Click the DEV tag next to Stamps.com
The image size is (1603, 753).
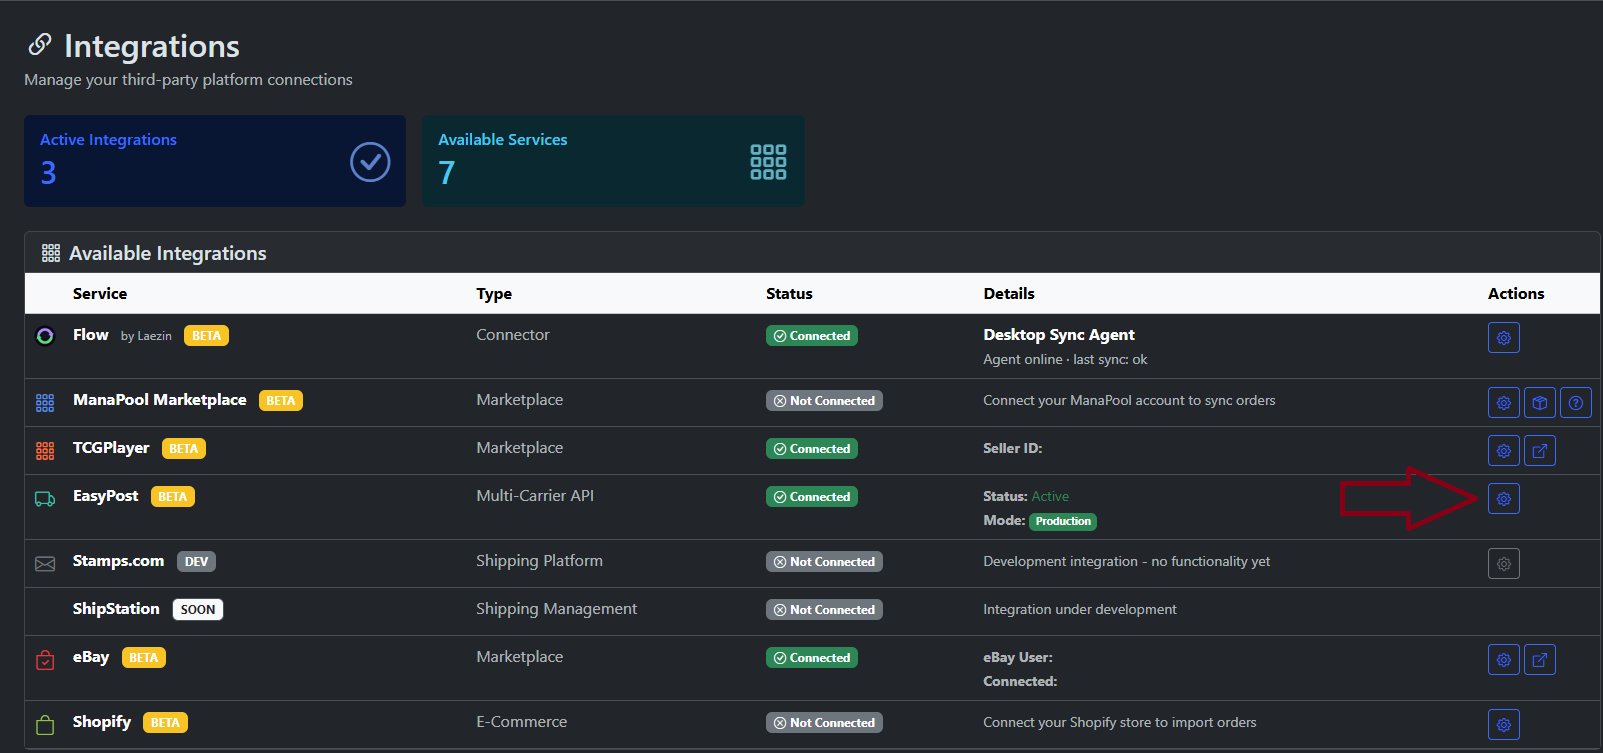pyautogui.click(x=196, y=562)
